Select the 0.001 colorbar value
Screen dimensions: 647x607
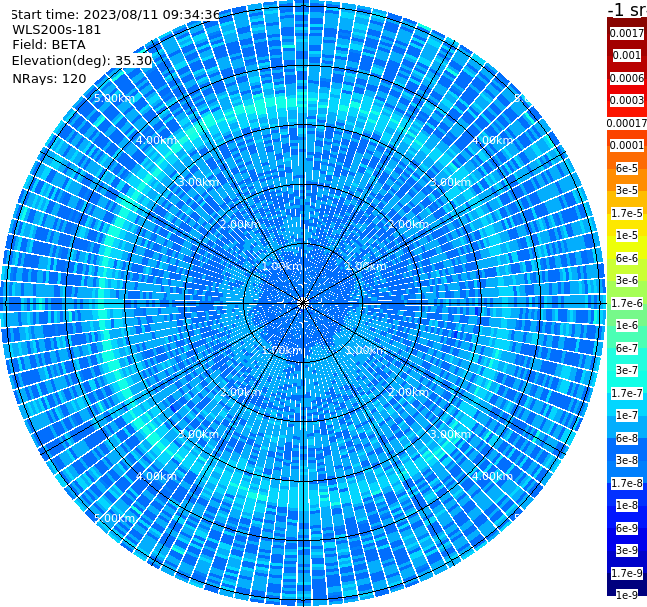pos(627,55)
